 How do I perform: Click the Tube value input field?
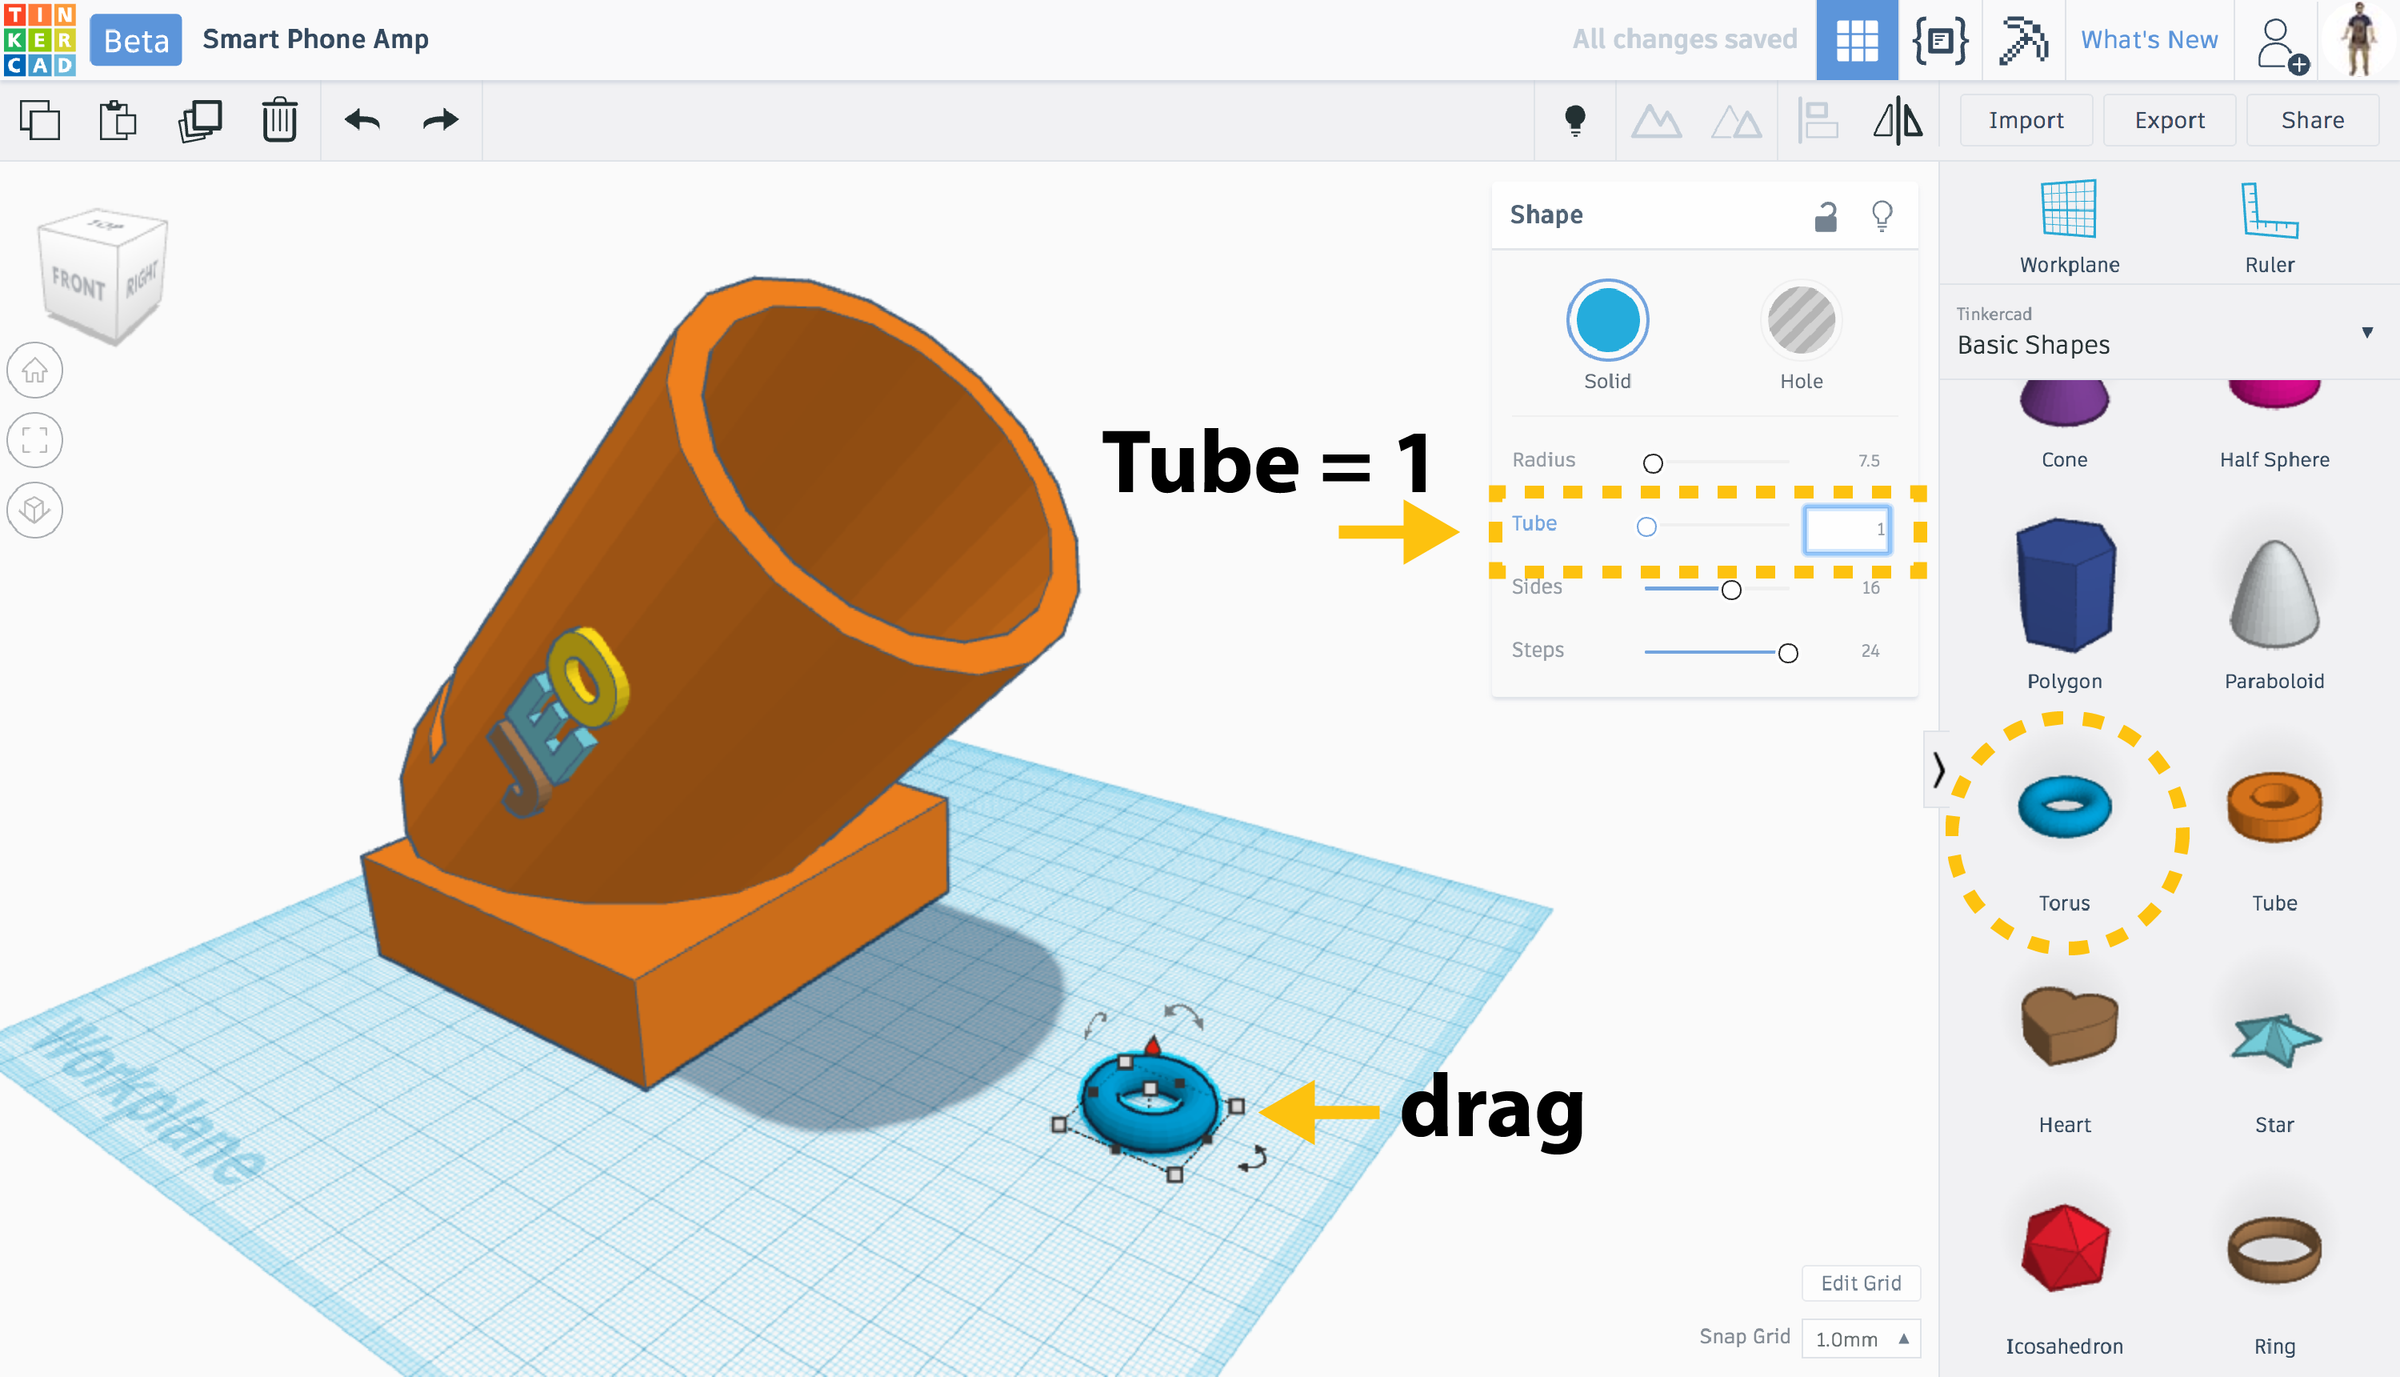[x=1846, y=529]
